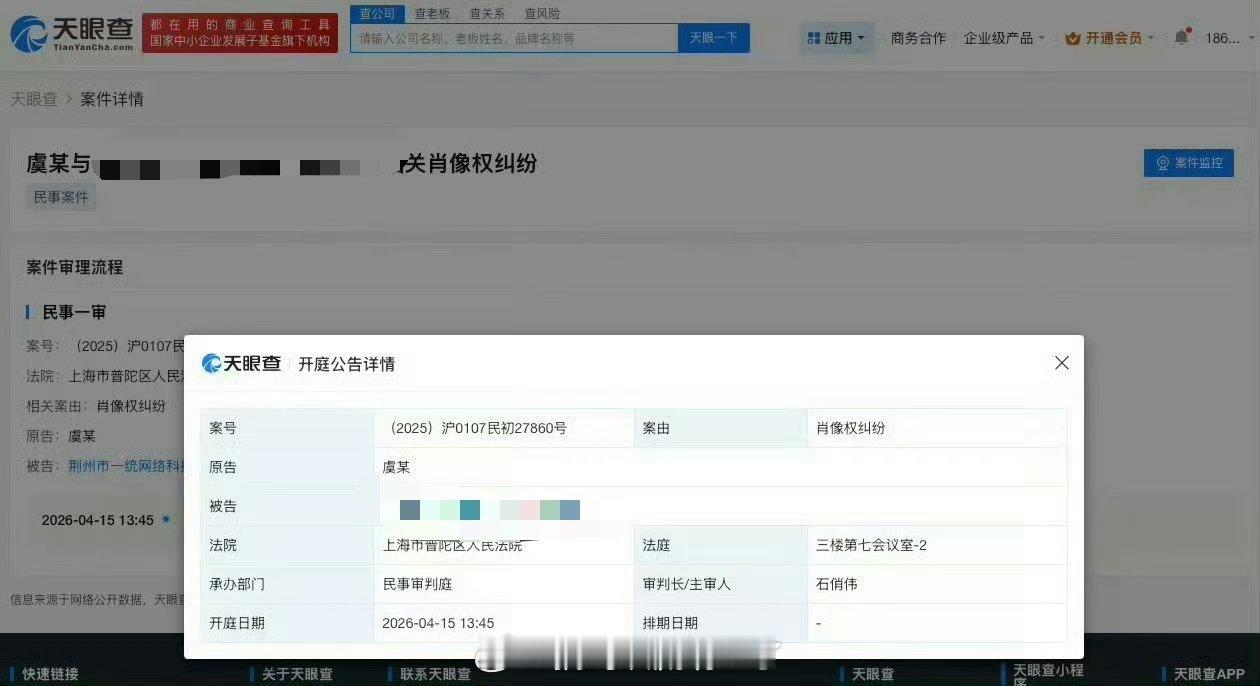Click judge name 石俏伟
The height and width of the screenshot is (686, 1260).
(837, 584)
